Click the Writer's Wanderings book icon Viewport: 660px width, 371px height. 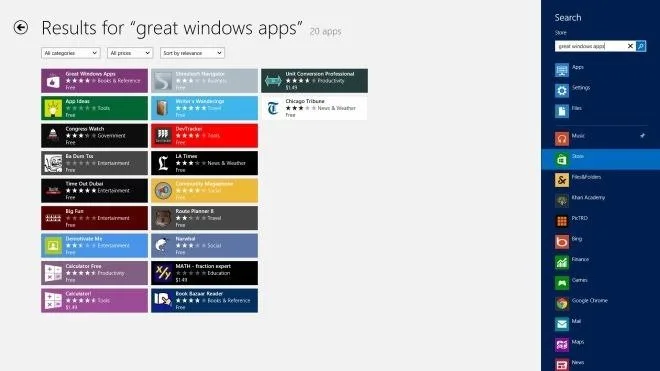pyautogui.click(x=163, y=108)
